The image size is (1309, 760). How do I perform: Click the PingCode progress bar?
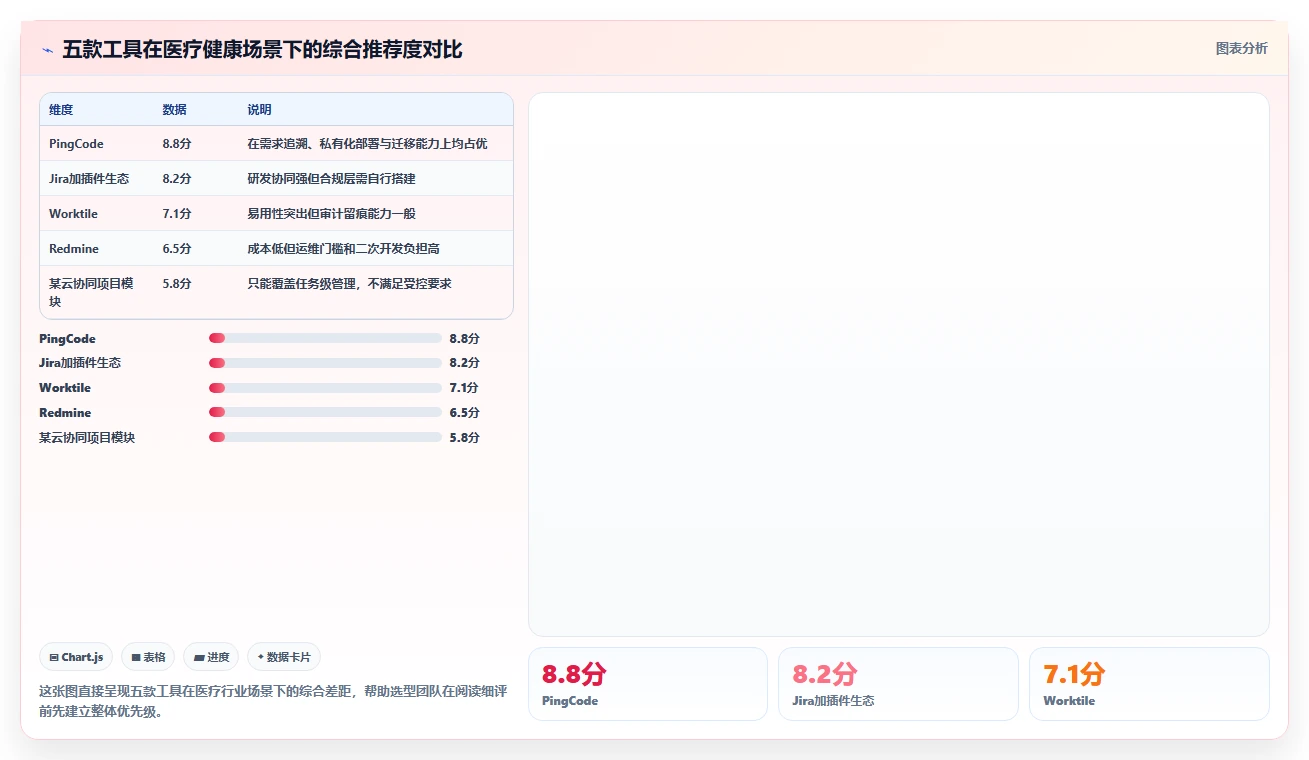tap(325, 338)
